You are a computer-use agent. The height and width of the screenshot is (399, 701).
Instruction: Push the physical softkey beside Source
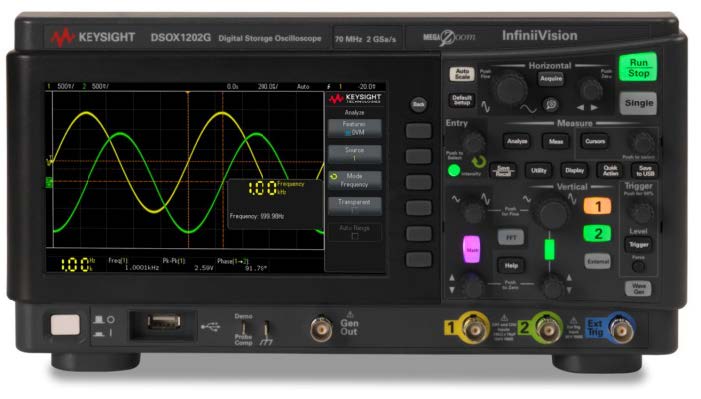[x=418, y=157]
